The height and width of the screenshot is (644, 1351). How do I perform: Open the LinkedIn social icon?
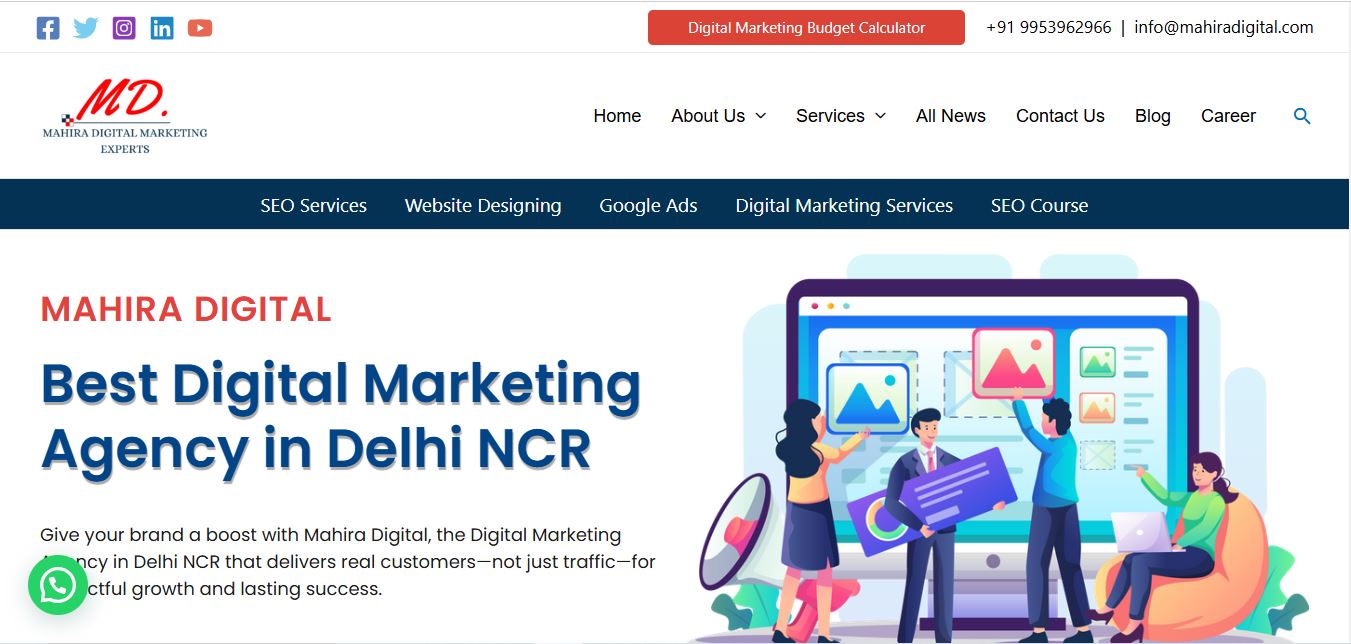tap(162, 28)
